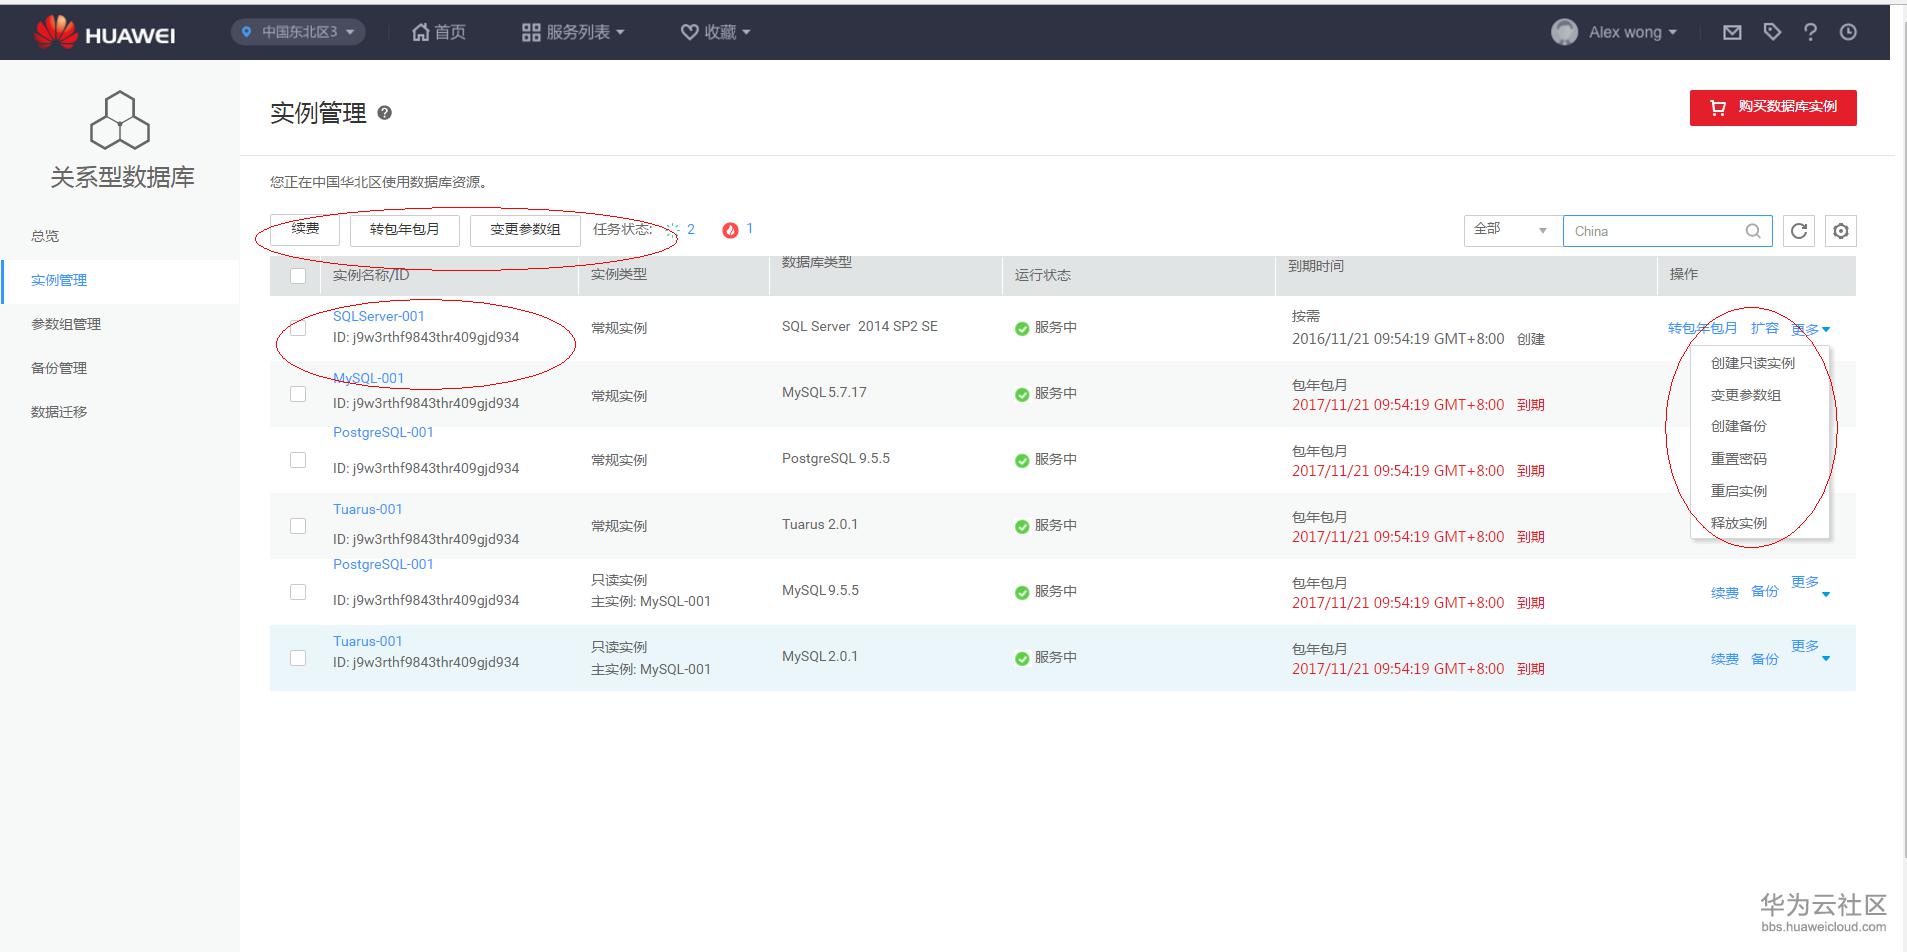The width and height of the screenshot is (1907, 952).
Task: Check the MySQL-001 row checkbox
Action: click(298, 394)
